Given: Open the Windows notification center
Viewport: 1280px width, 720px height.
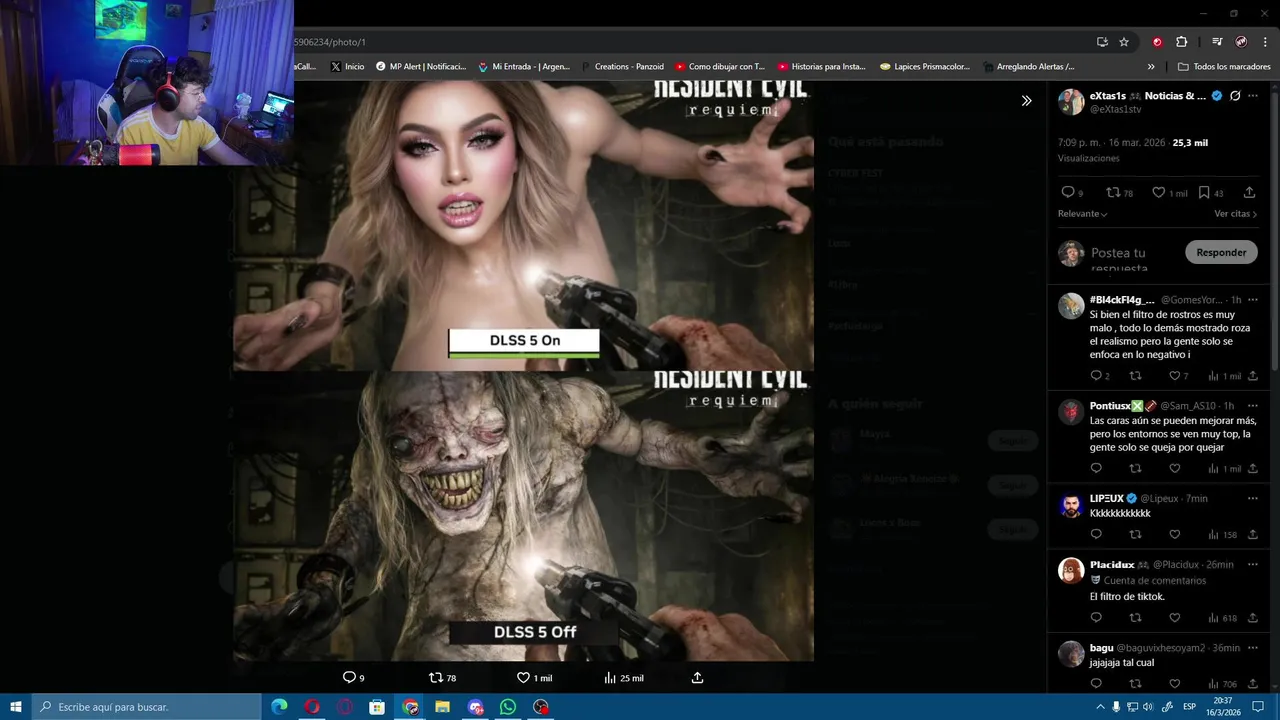Looking at the screenshot, I should click(x=1258, y=707).
